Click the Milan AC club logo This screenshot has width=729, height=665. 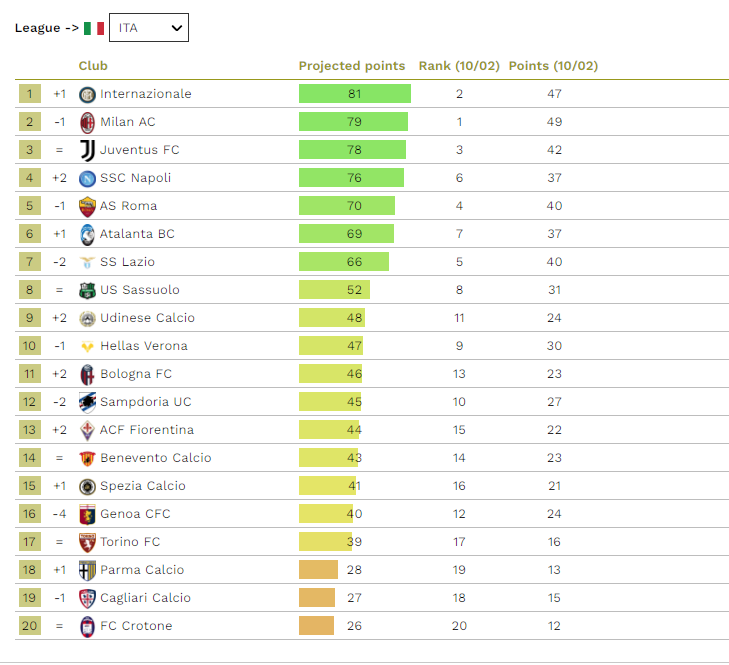87,122
